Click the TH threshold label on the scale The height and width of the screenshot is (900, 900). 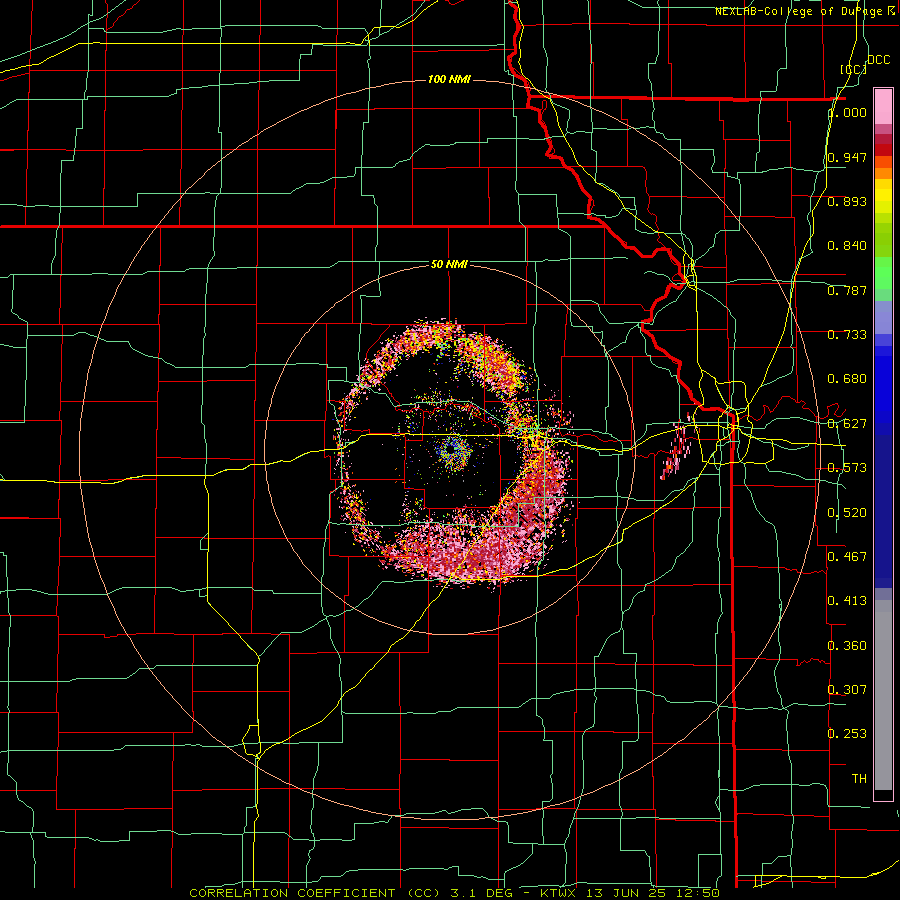(859, 779)
